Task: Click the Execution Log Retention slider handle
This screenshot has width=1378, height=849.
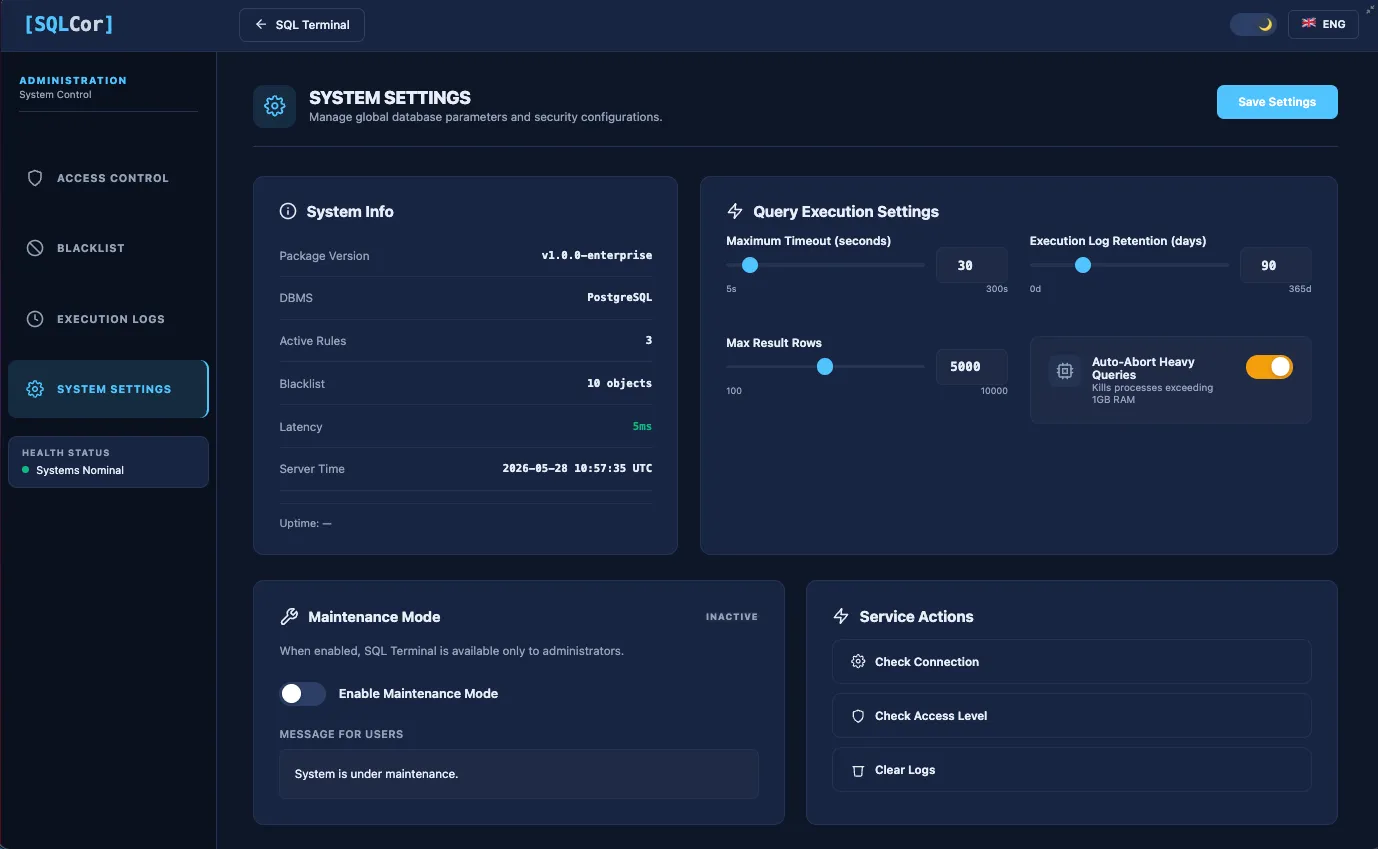Action: pos(1082,265)
